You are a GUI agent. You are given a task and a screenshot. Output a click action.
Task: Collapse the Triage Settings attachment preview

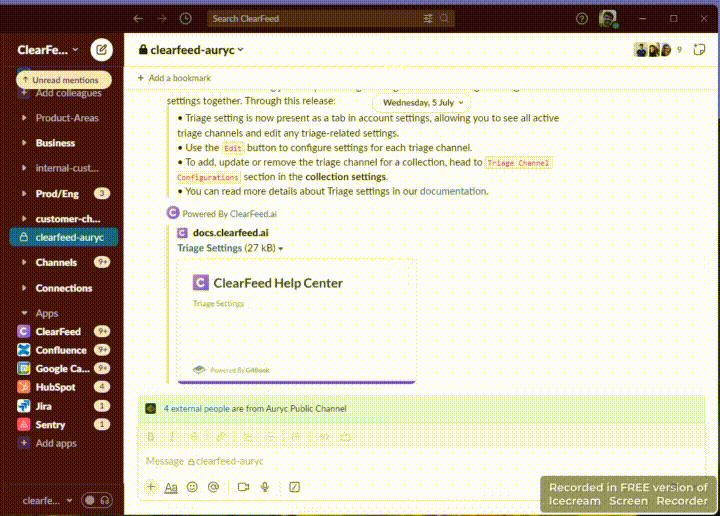[x=281, y=248]
